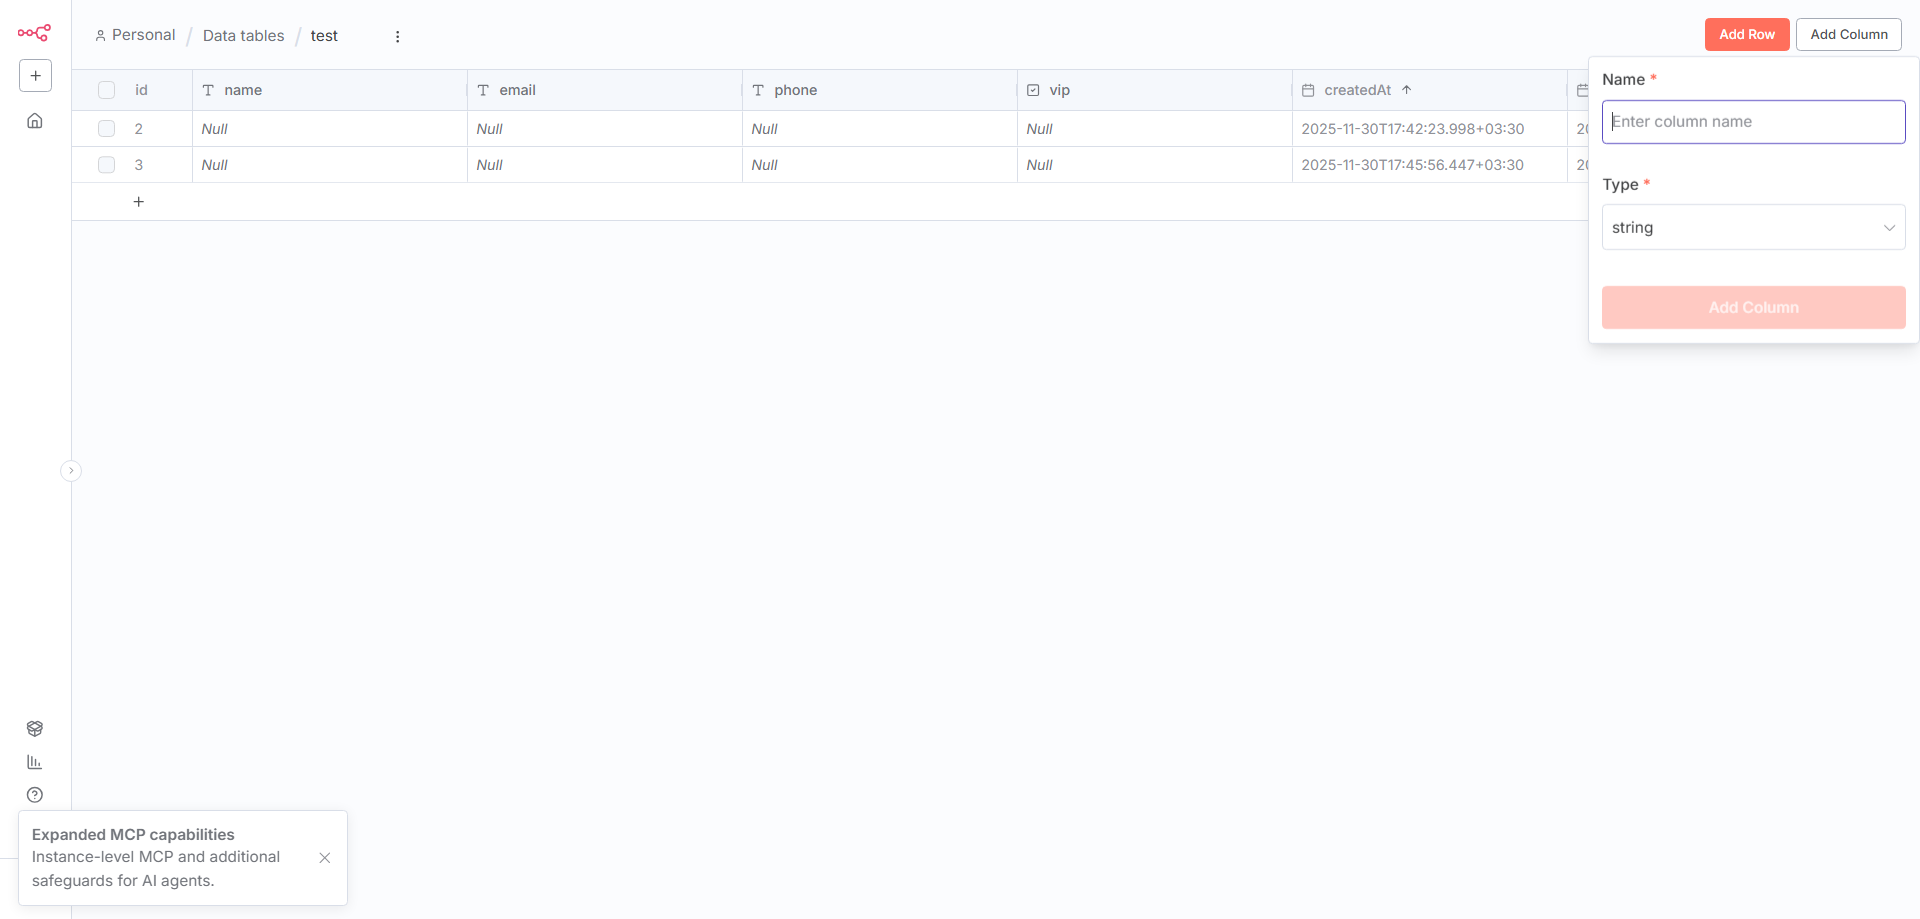Screen dimensions: 1920x919
Task: Open the templates box icon in sidebar
Action: pyautogui.click(x=35, y=729)
